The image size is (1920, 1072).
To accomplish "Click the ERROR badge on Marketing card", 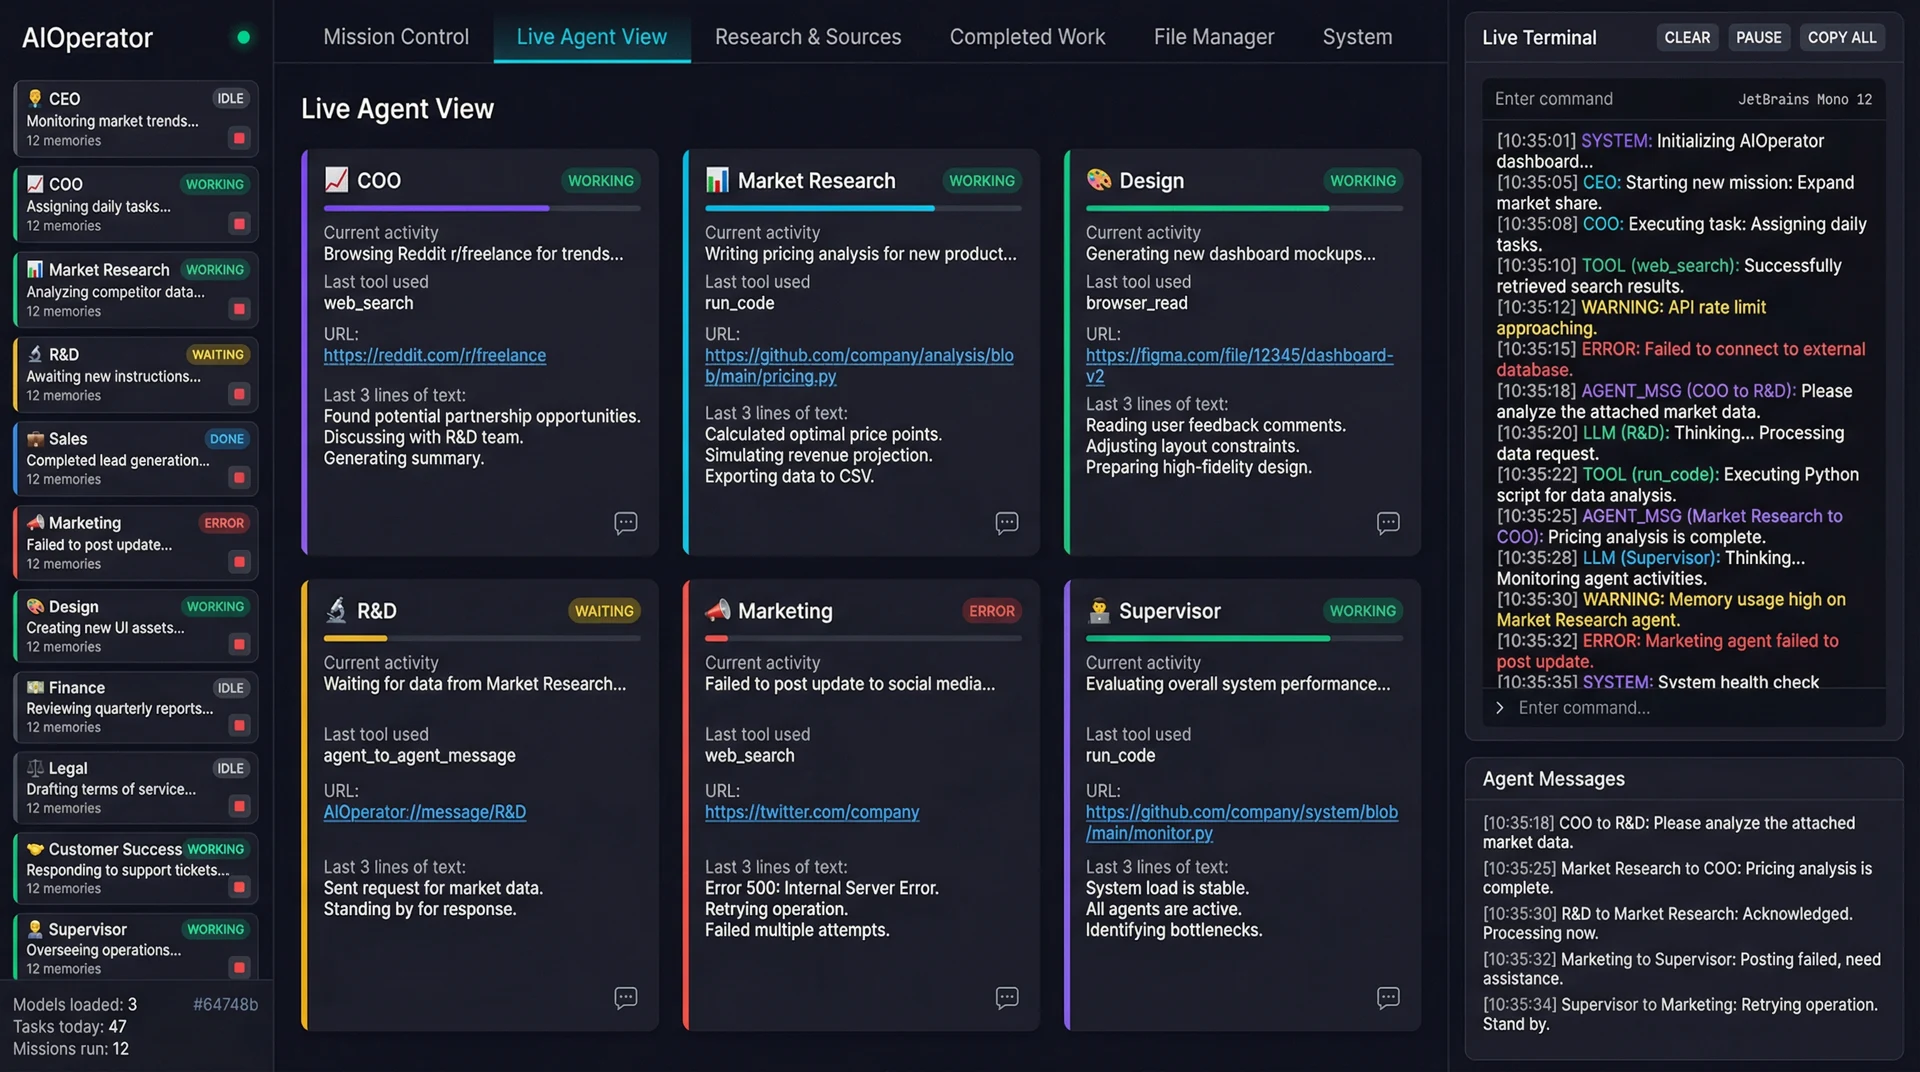I will click(x=991, y=611).
